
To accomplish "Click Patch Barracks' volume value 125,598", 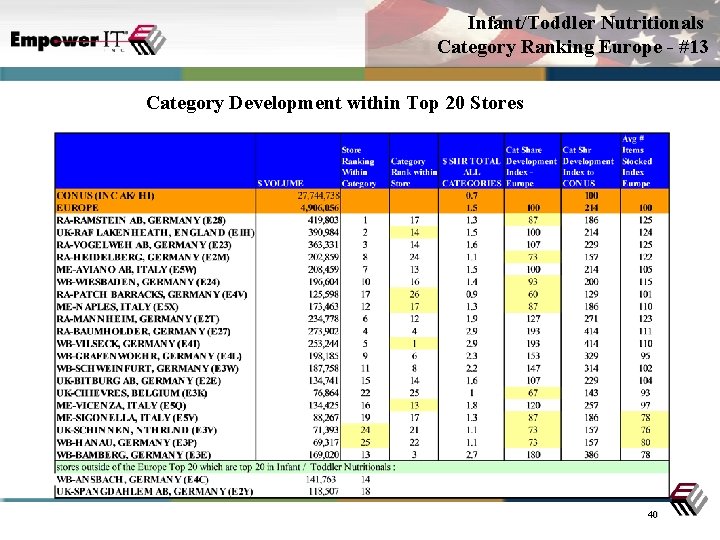I will (323, 294).
